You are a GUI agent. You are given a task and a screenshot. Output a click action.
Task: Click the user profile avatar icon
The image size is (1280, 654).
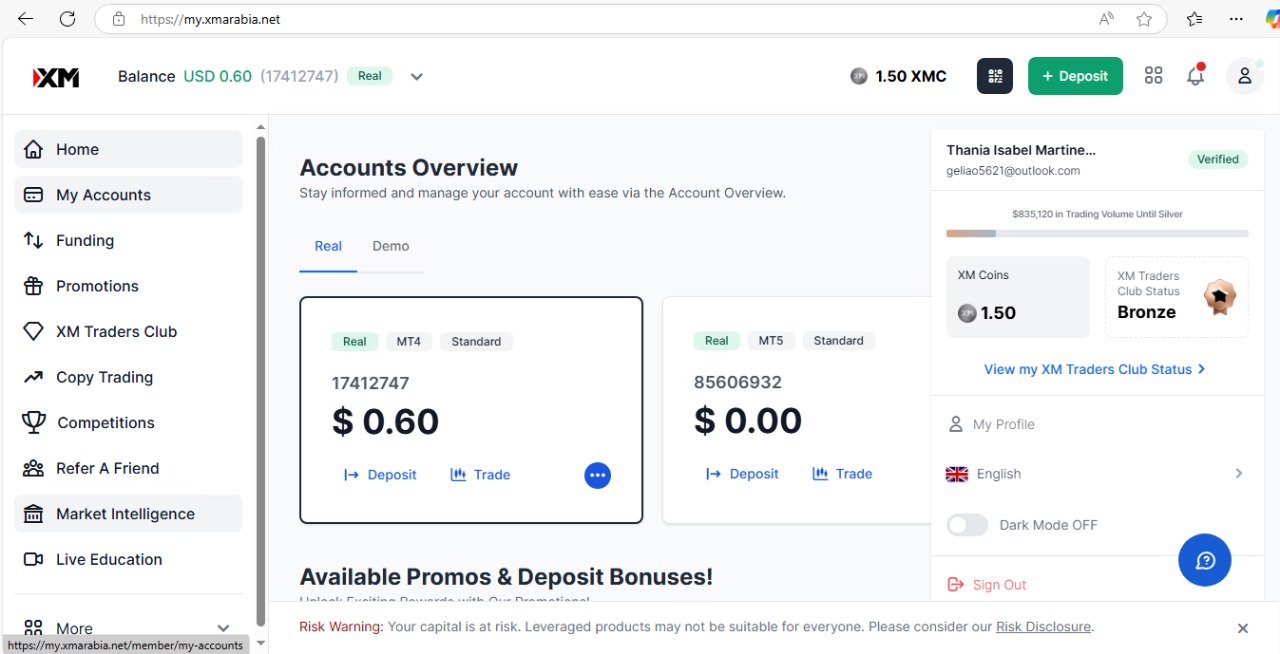pos(1244,76)
